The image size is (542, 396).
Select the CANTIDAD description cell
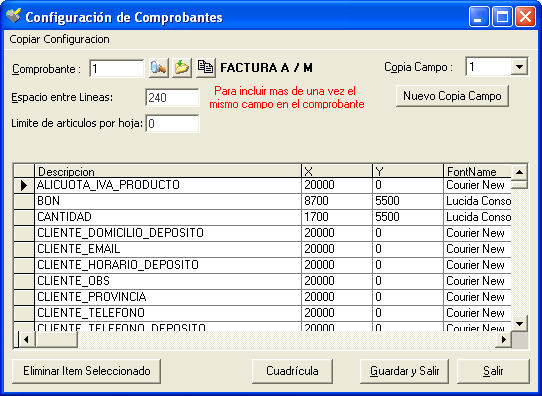click(168, 217)
